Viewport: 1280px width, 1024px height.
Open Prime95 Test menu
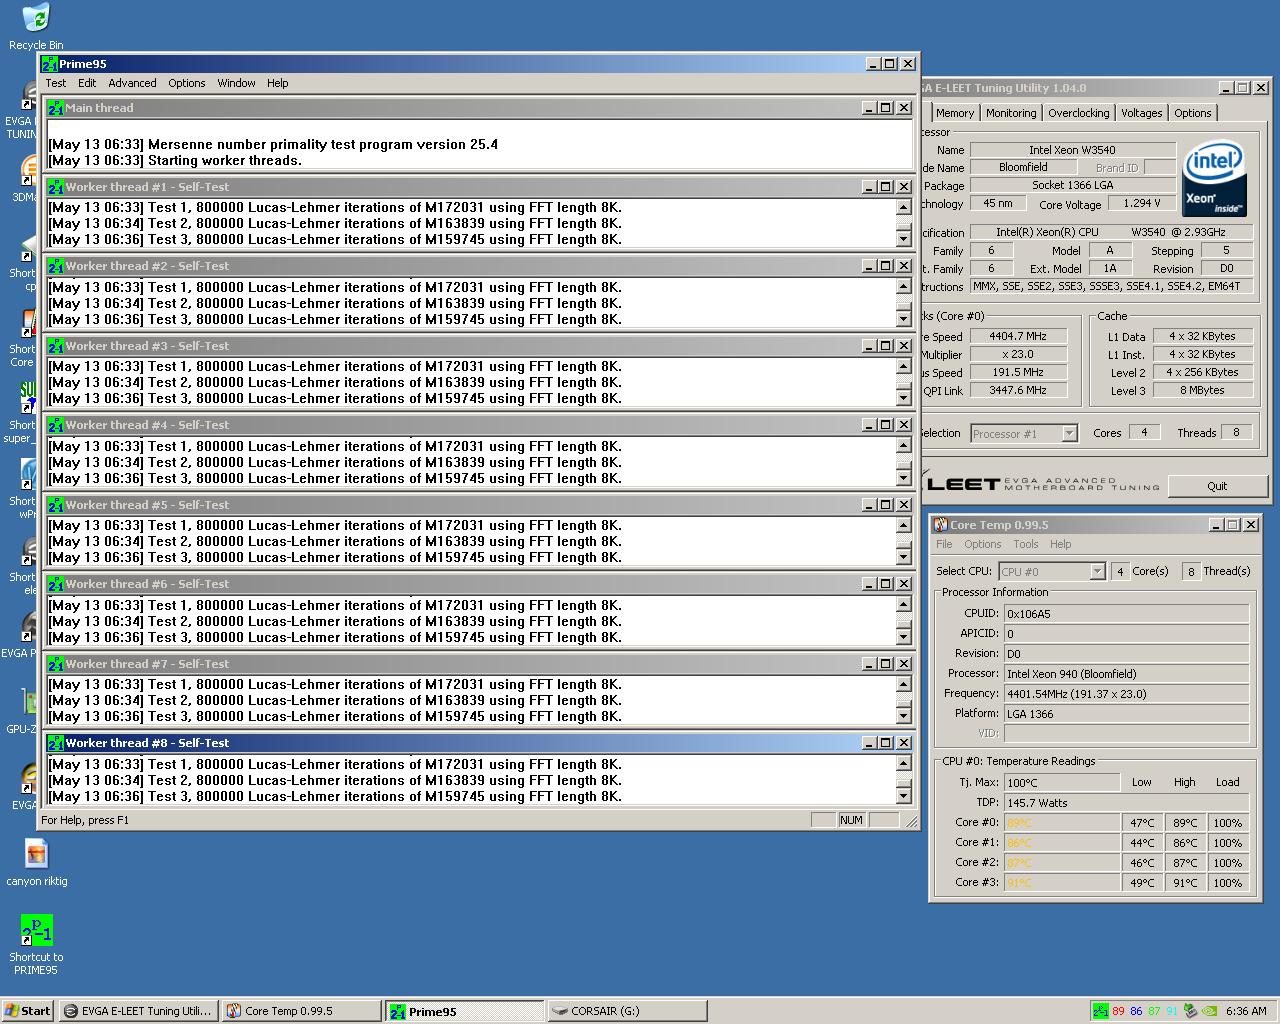(56, 83)
